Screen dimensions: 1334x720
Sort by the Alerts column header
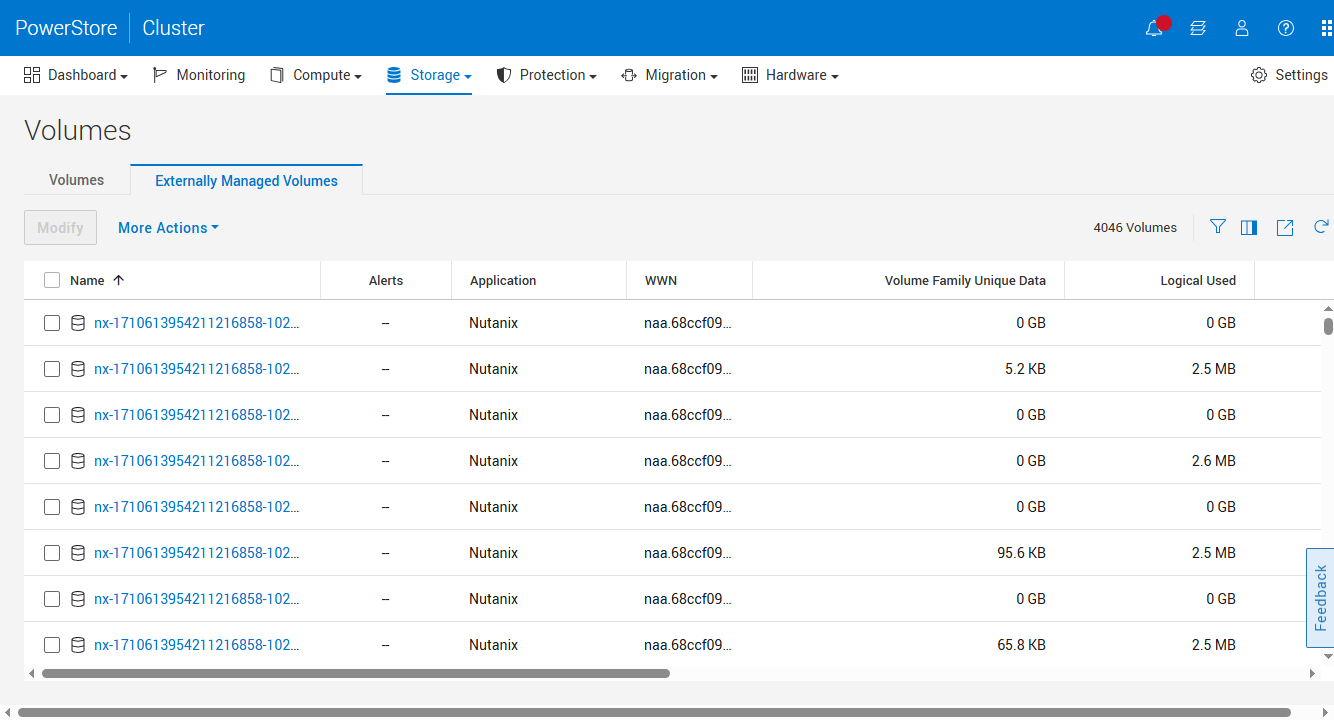[x=386, y=281]
